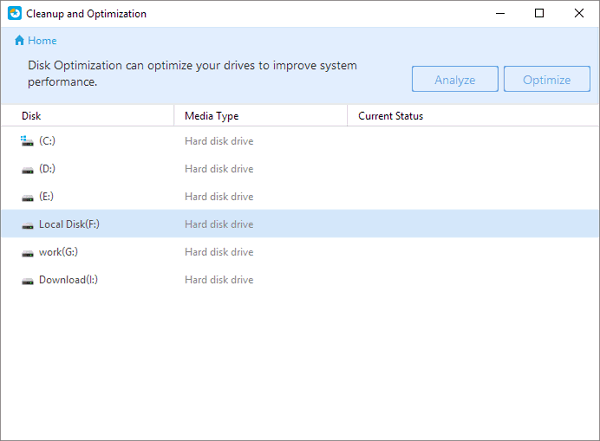Click the E: drive icon

click(28, 198)
